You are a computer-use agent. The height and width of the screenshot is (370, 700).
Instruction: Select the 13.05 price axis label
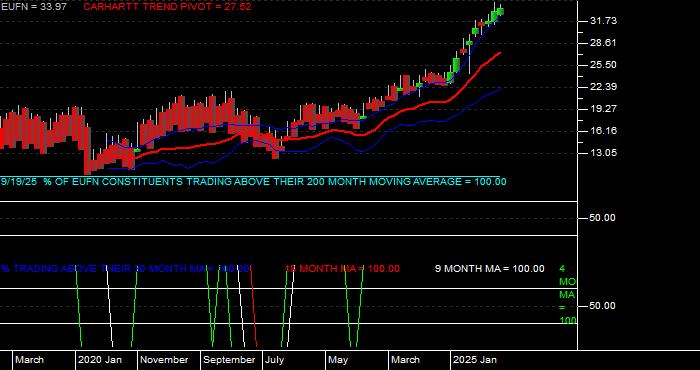tap(603, 153)
